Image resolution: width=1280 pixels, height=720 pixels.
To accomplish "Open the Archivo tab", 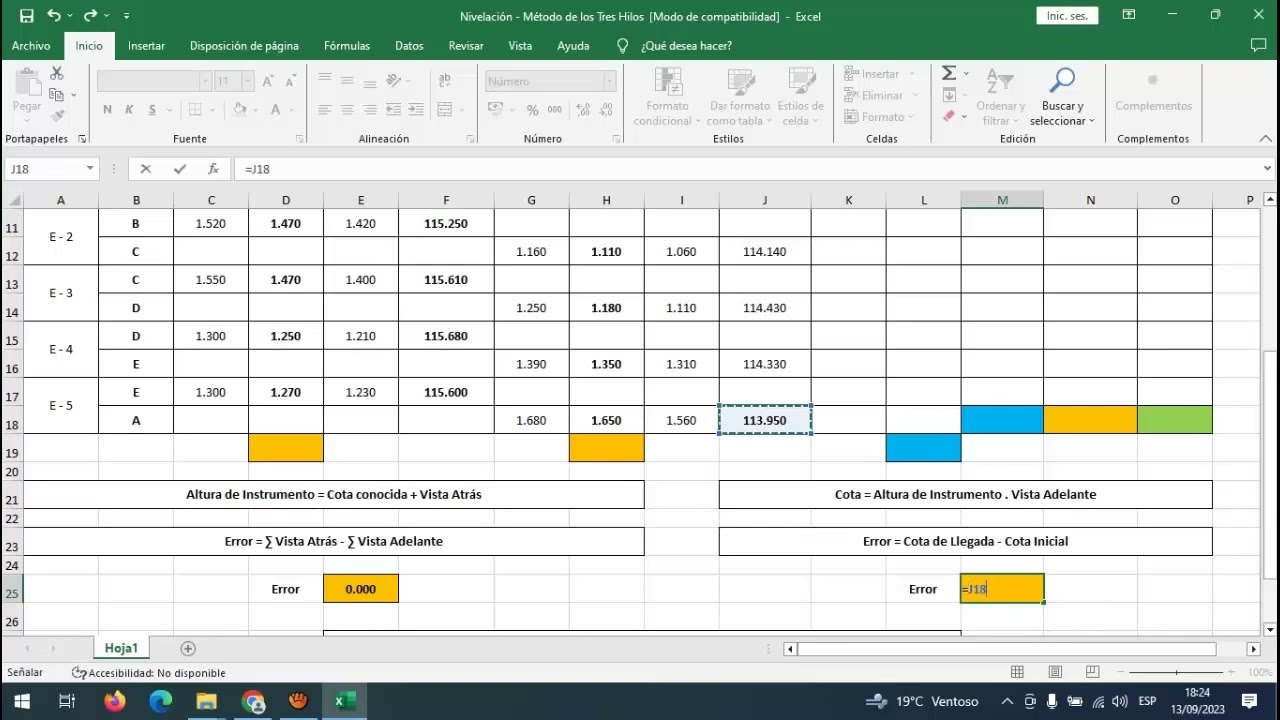I will [31, 45].
